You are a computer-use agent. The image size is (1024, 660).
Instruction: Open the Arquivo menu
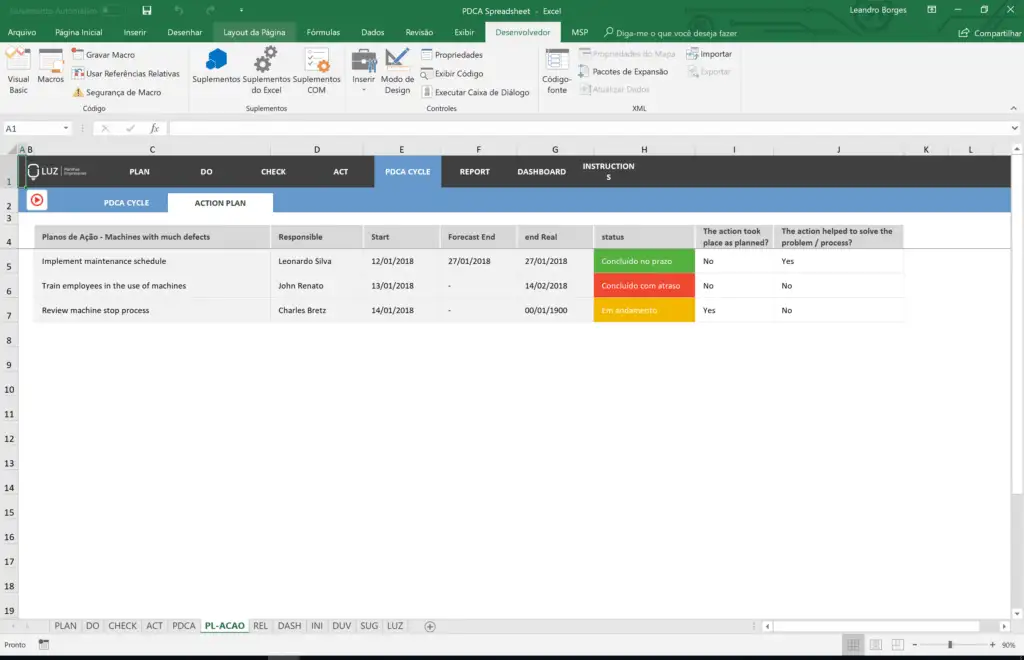[x=22, y=32]
